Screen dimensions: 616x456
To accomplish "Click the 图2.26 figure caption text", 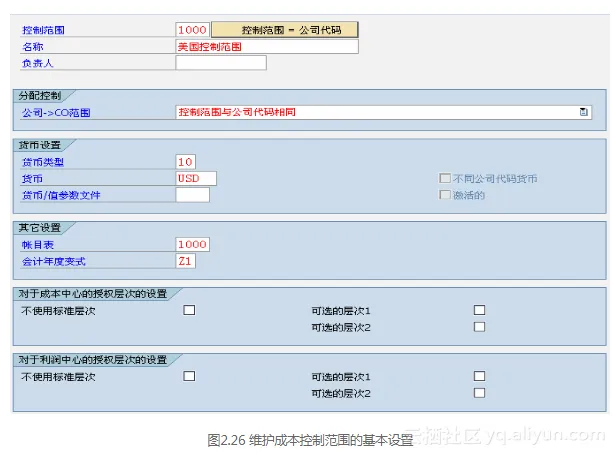I will (310, 440).
